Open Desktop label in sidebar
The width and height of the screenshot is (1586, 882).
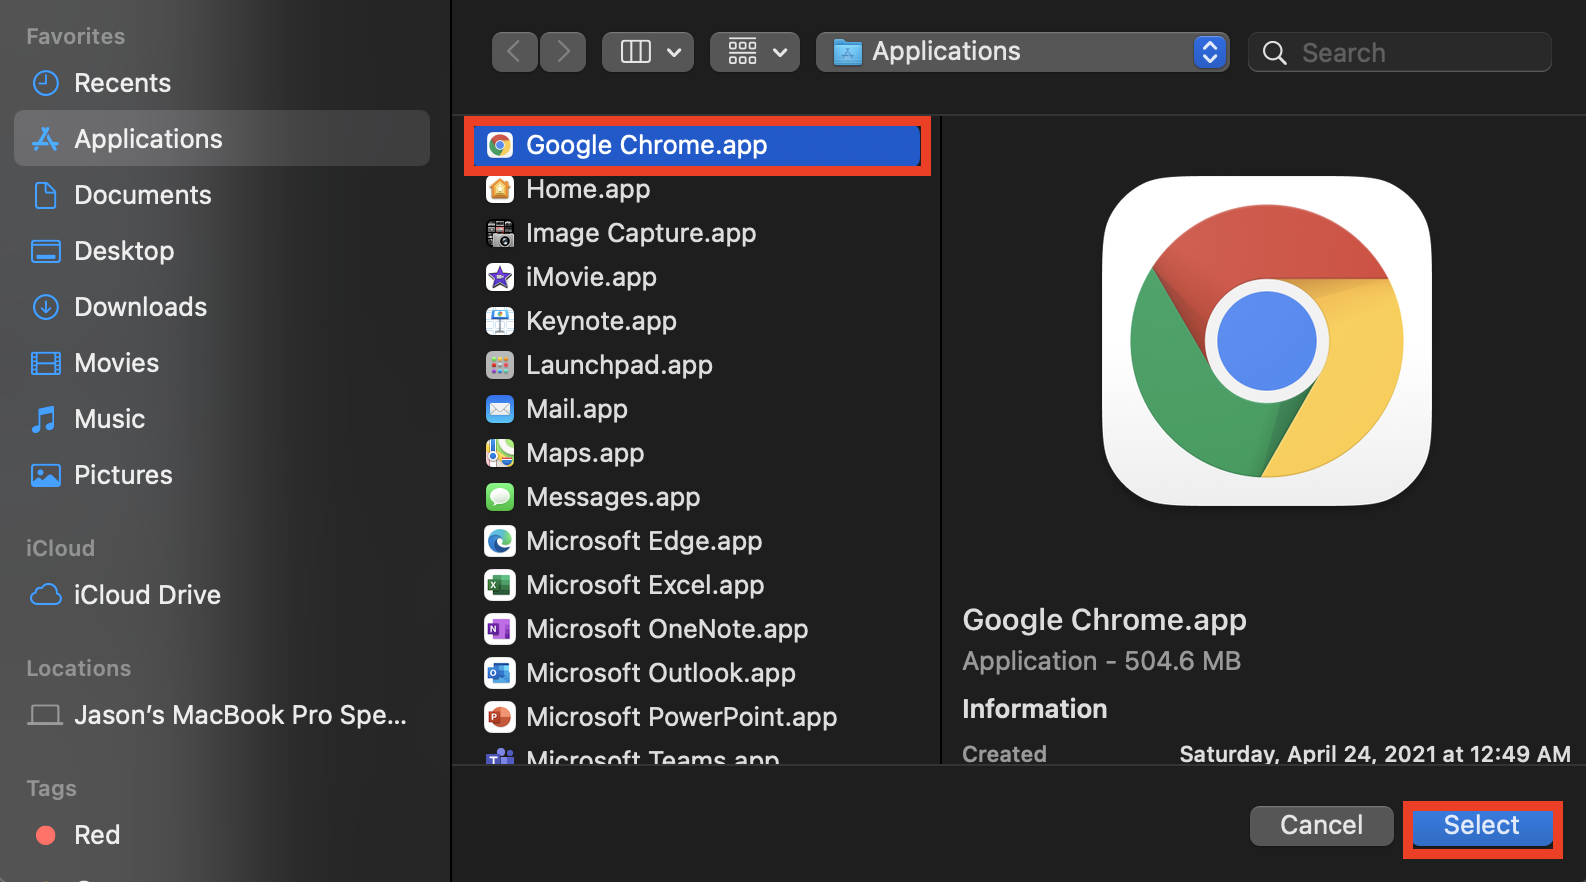pos(125,251)
